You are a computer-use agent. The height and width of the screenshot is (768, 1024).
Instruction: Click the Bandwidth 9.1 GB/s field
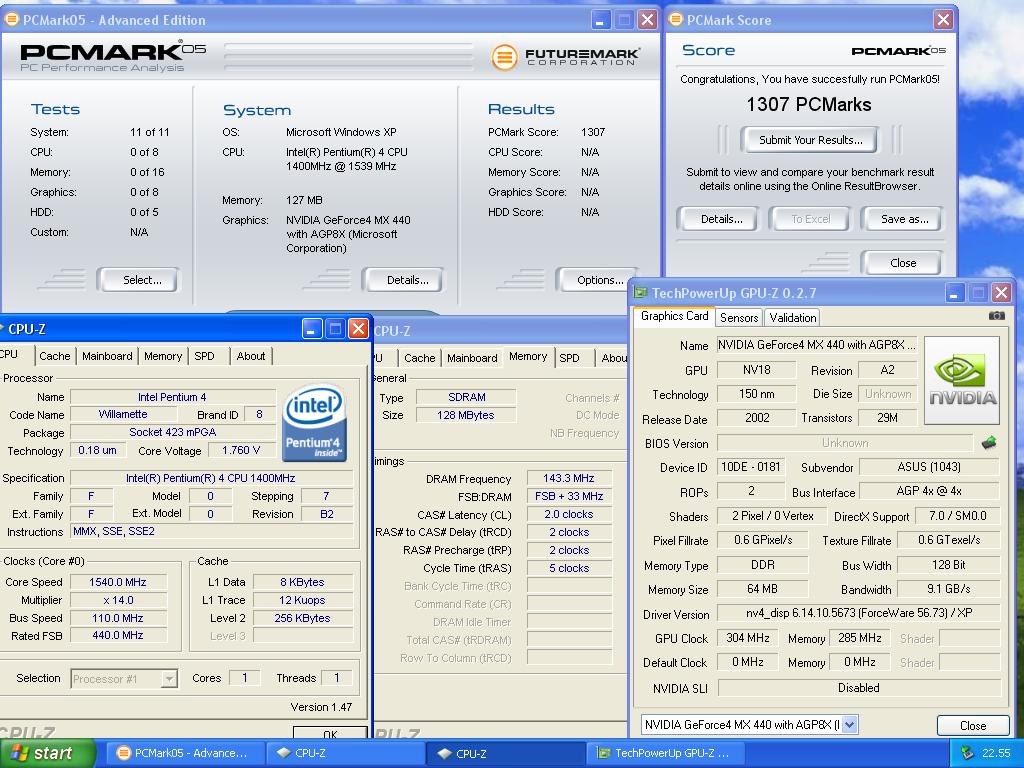pos(948,589)
